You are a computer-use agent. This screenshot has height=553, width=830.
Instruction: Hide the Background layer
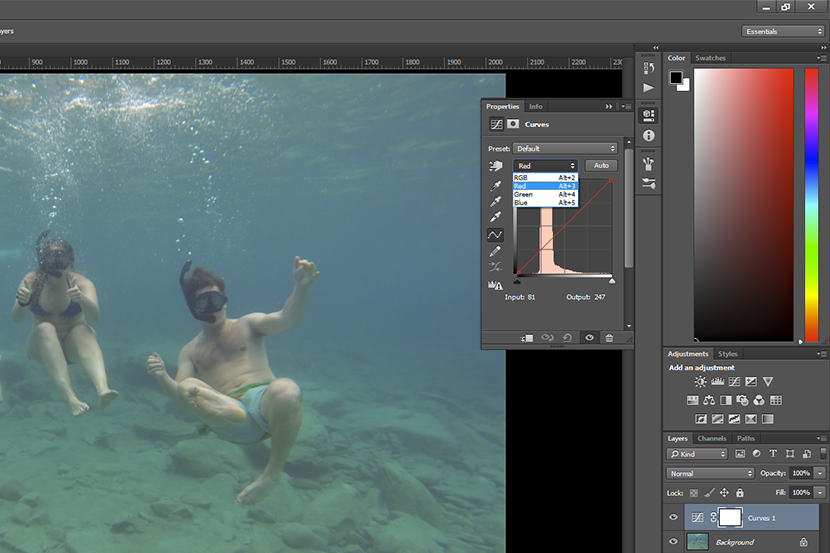pos(673,542)
